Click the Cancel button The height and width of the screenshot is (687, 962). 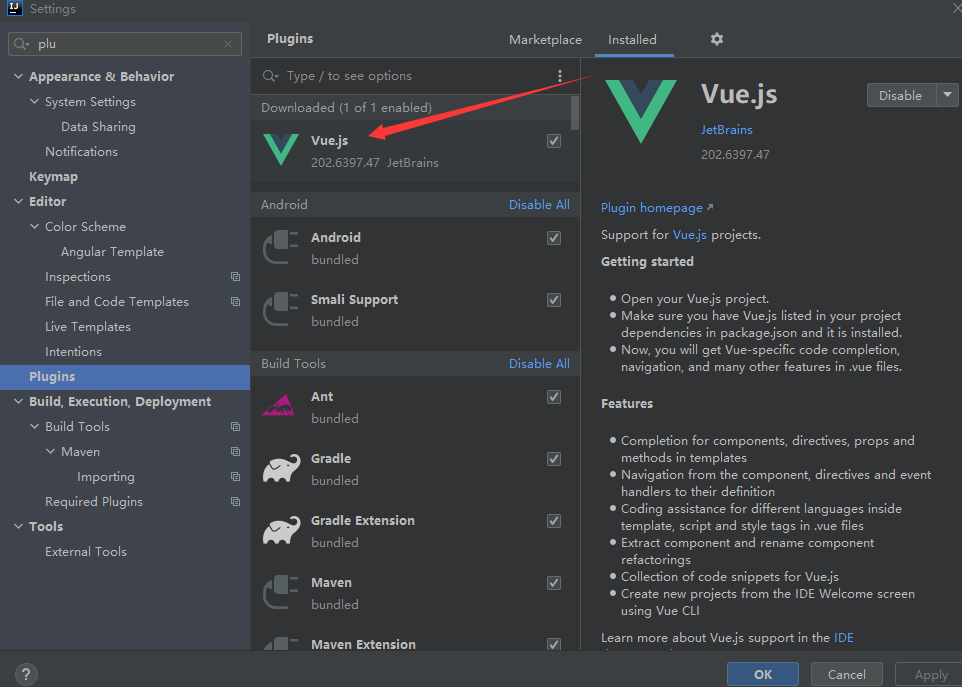847,675
